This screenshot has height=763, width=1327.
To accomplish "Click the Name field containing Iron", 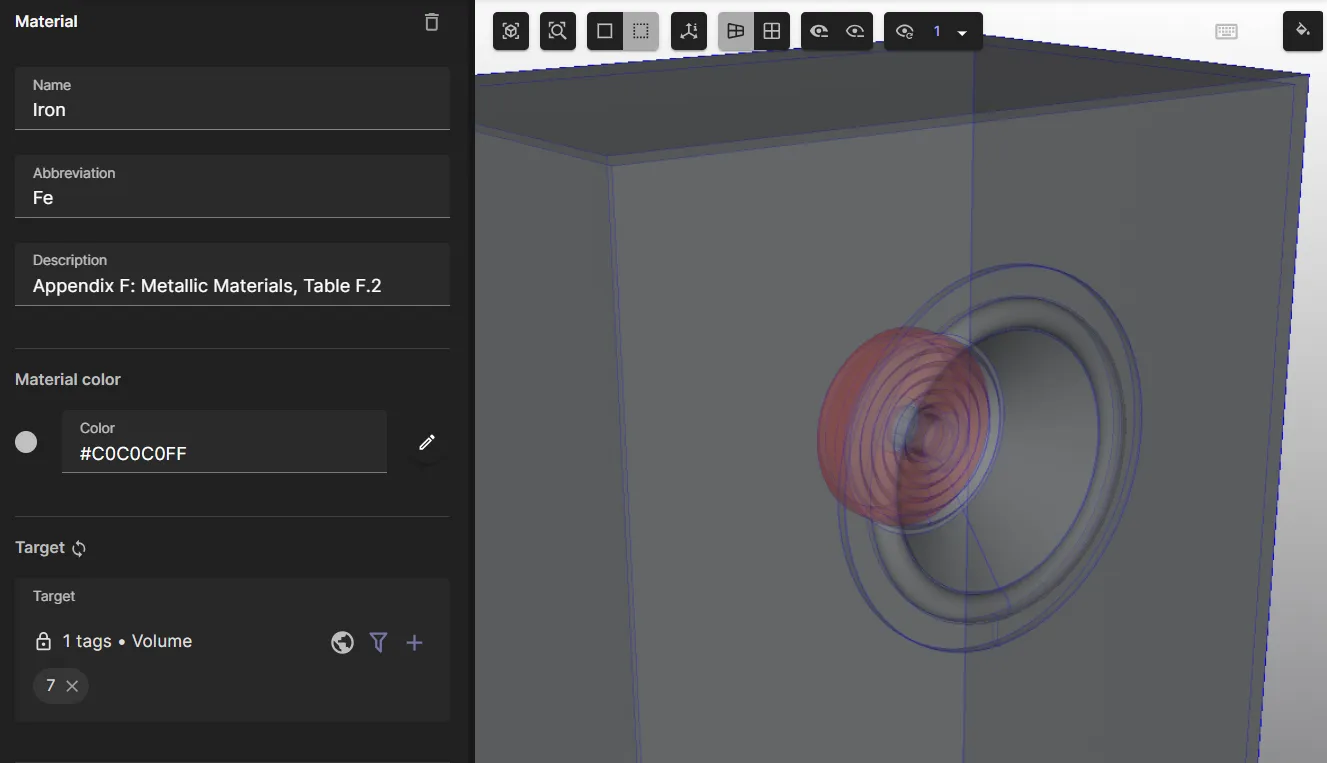I will pos(232,98).
